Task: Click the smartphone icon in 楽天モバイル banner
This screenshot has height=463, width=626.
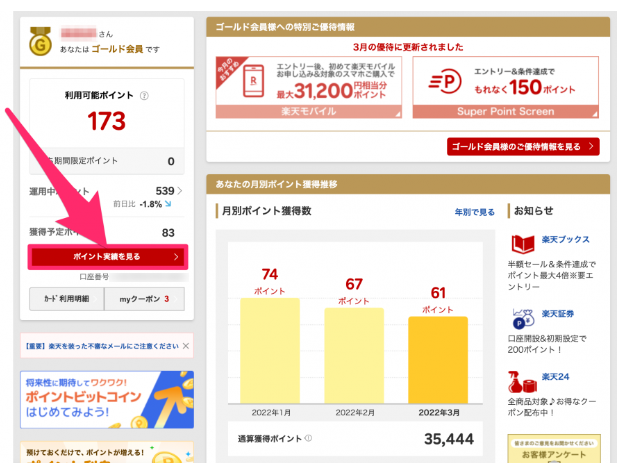Action: [254, 81]
